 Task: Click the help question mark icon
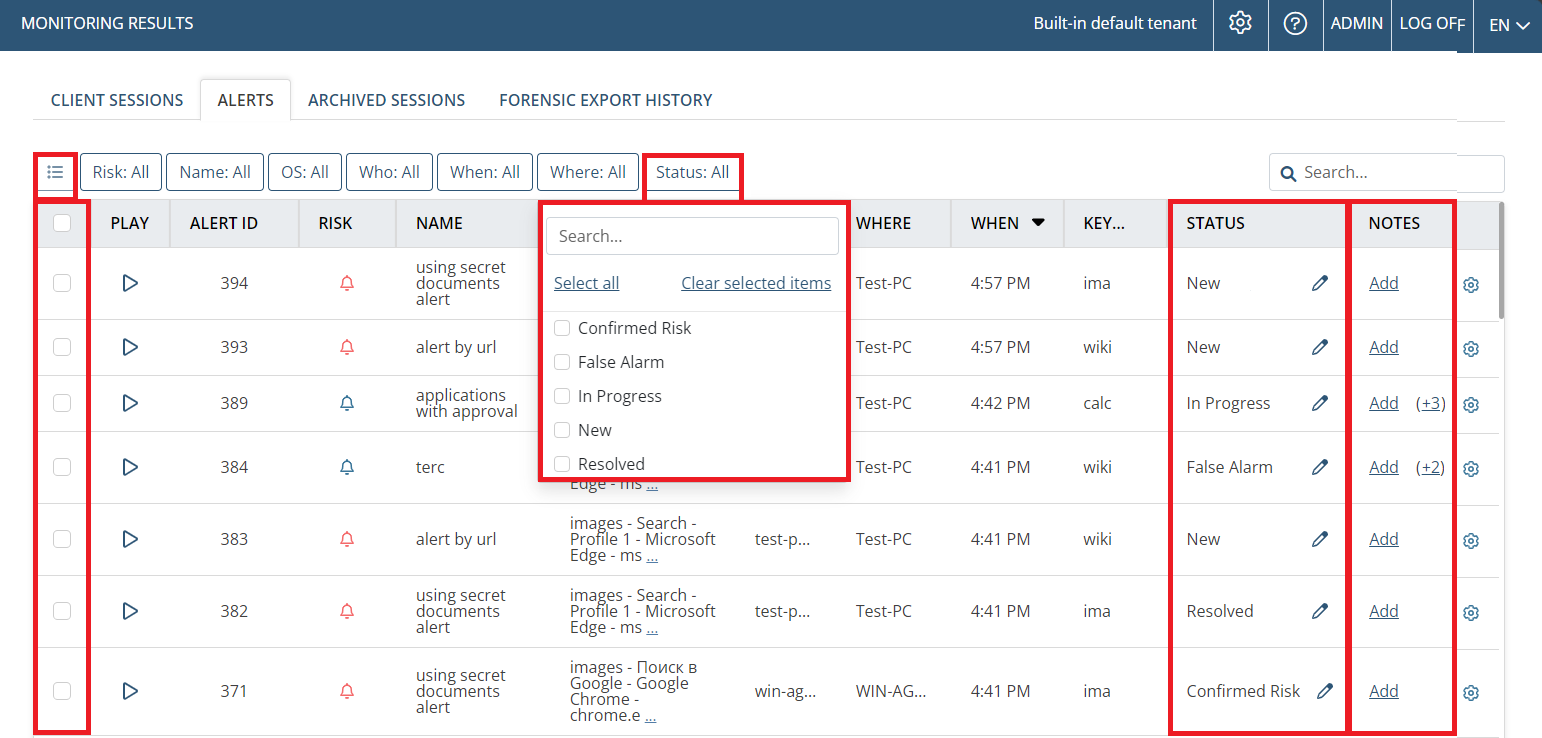[x=1295, y=23]
